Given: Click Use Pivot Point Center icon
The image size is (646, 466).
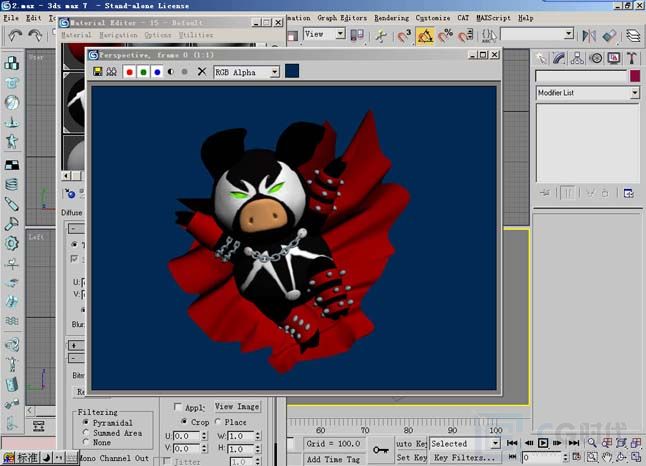Looking at the screenshot, I should pos(357,35).
